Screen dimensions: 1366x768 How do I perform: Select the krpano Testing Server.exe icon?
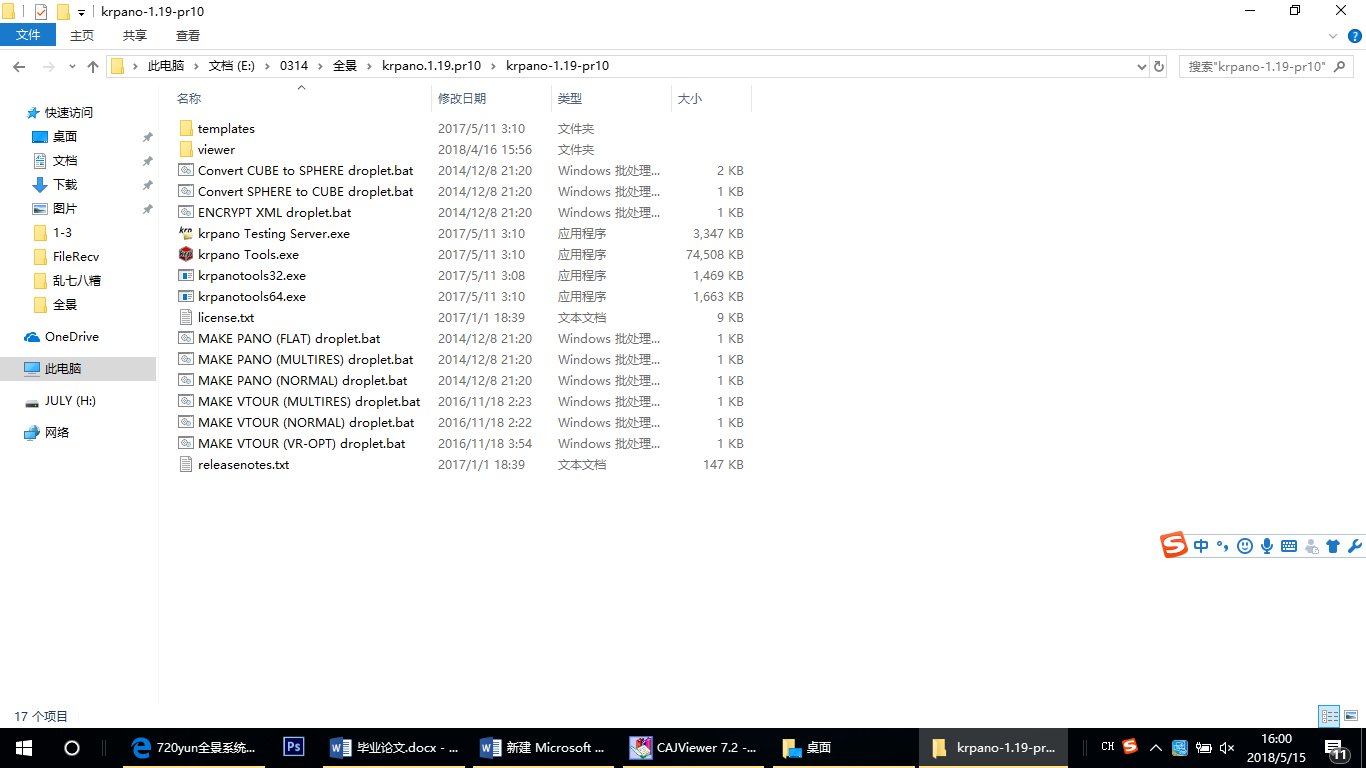pyautogui.click(x=186, y=233)
